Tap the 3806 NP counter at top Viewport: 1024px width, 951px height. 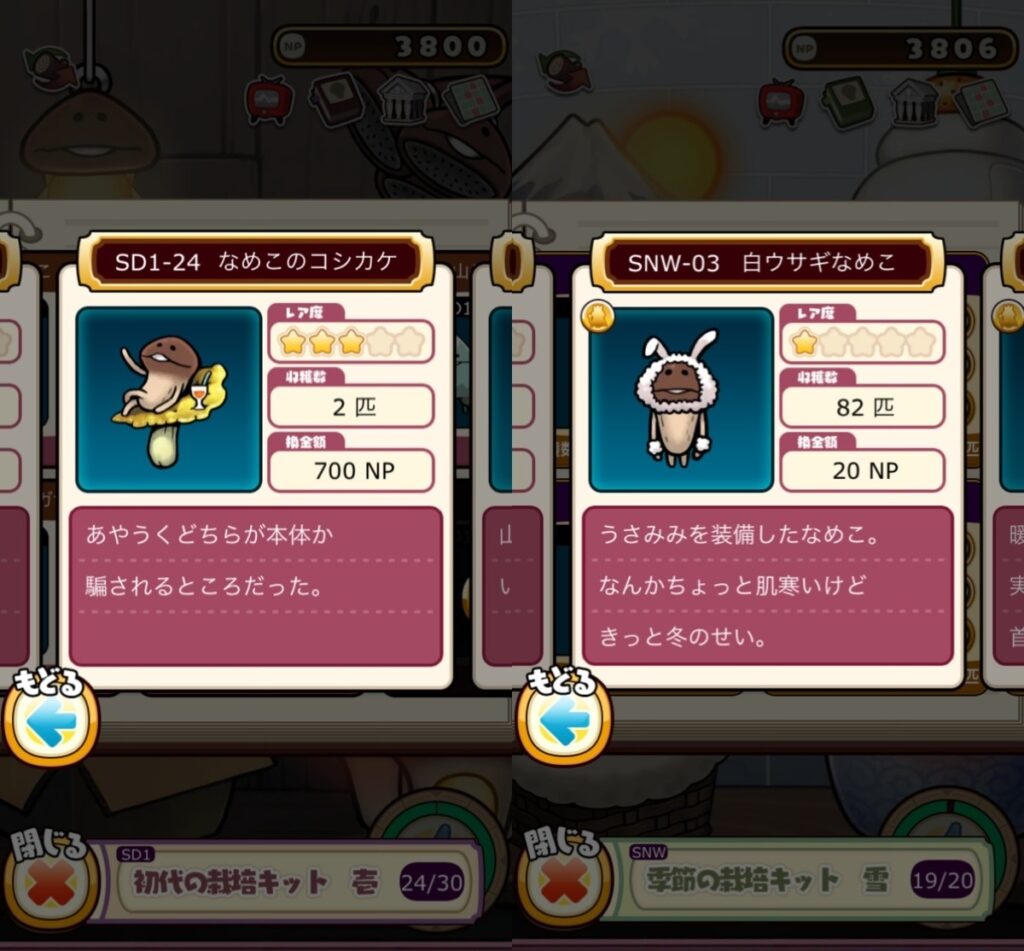tap(901, 48)
